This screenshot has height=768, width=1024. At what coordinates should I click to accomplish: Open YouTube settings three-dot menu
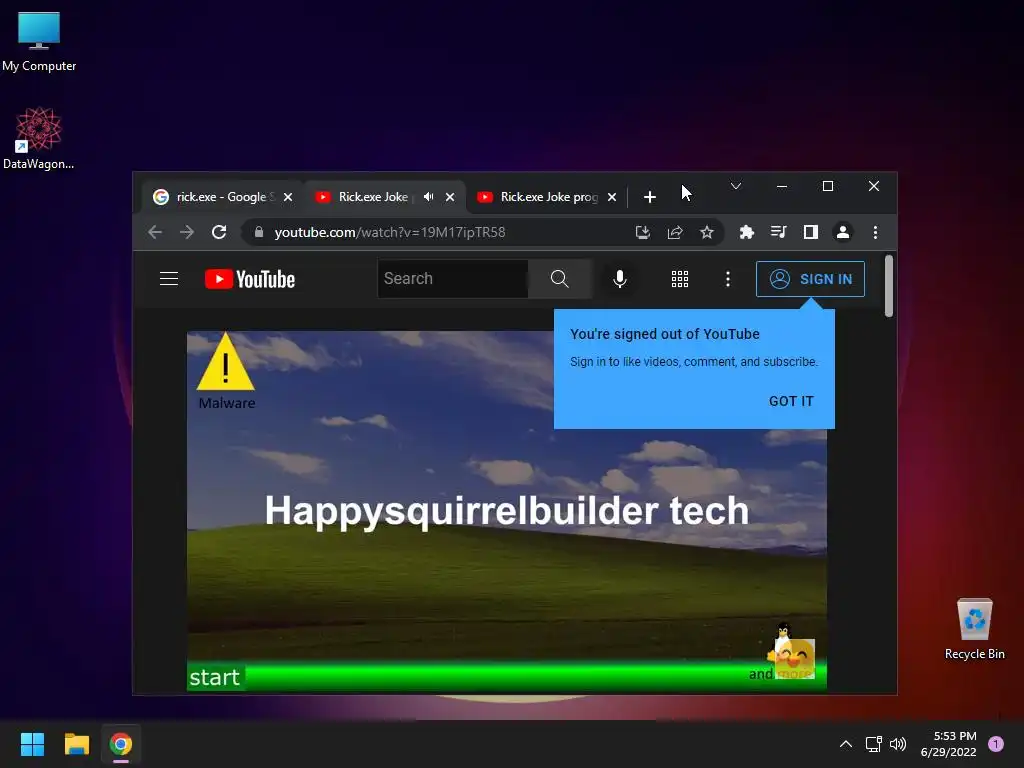(728, 279)
